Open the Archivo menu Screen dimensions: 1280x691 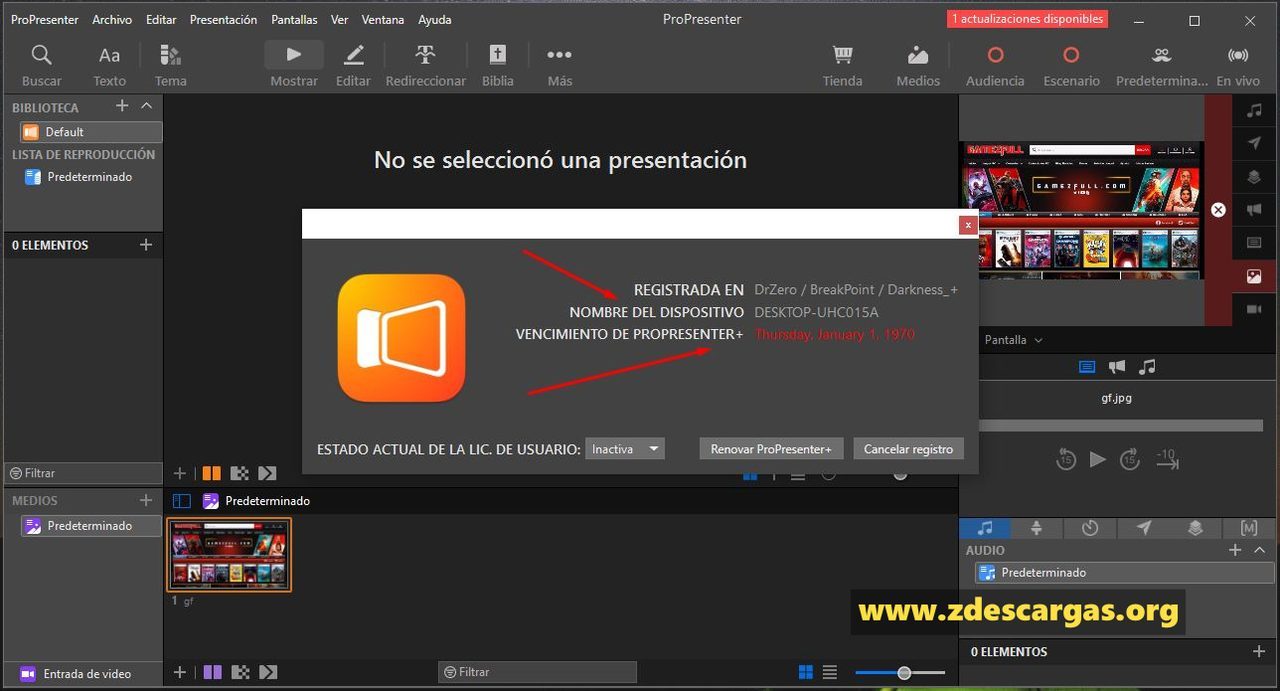pos(112,19)
